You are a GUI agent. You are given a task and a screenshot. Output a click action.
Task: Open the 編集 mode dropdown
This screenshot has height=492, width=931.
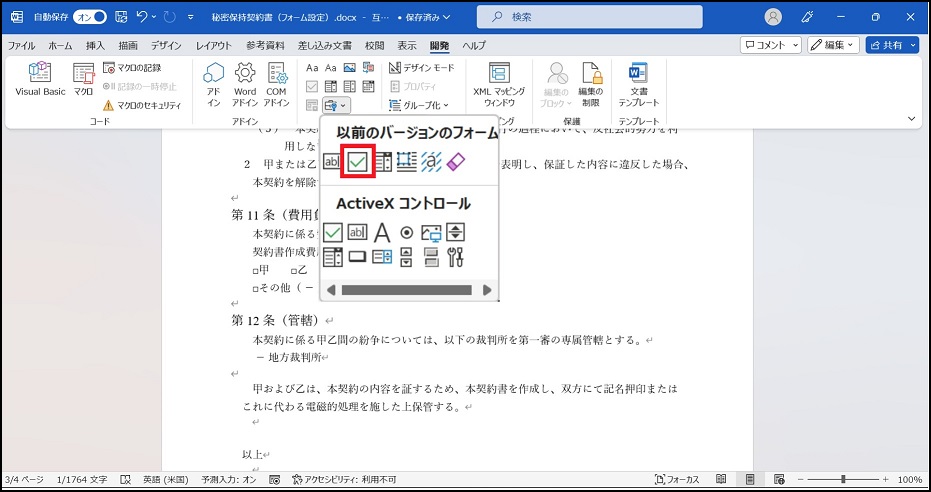(834, 45)
